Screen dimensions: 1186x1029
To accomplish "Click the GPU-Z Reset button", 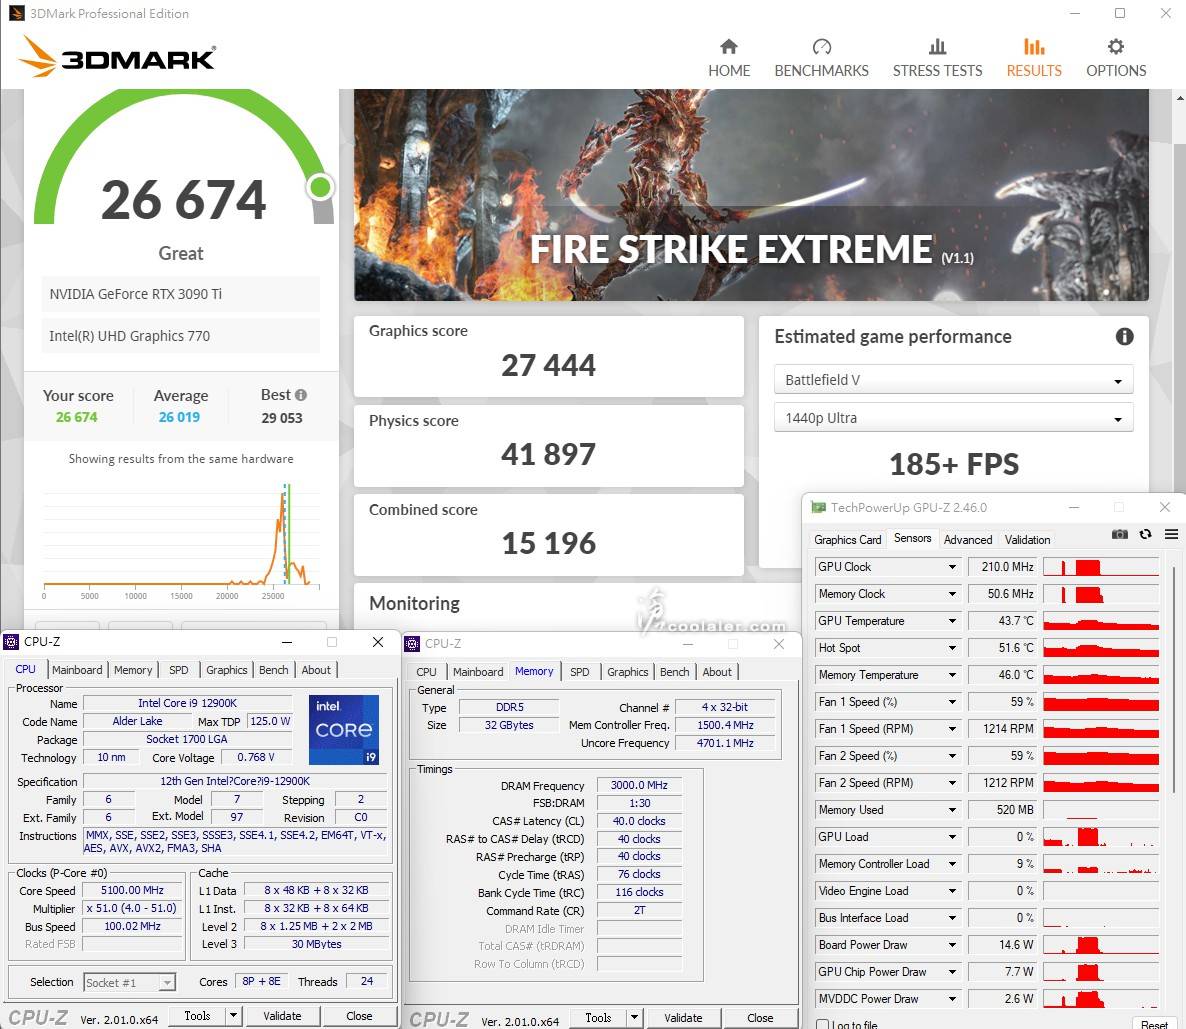I will point(1154,1024).
